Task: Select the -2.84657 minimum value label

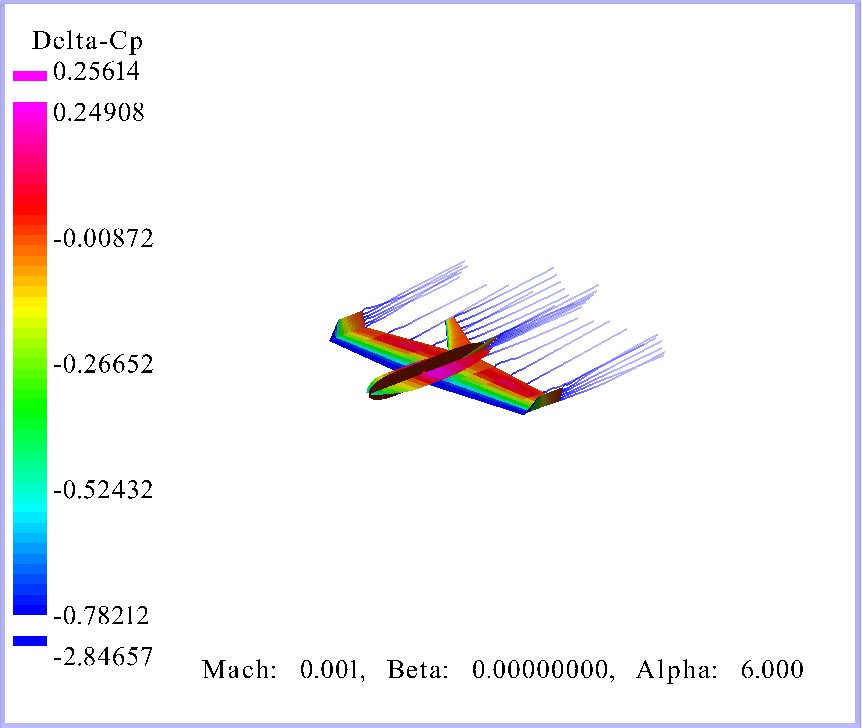Action: [x=102, y=656]
